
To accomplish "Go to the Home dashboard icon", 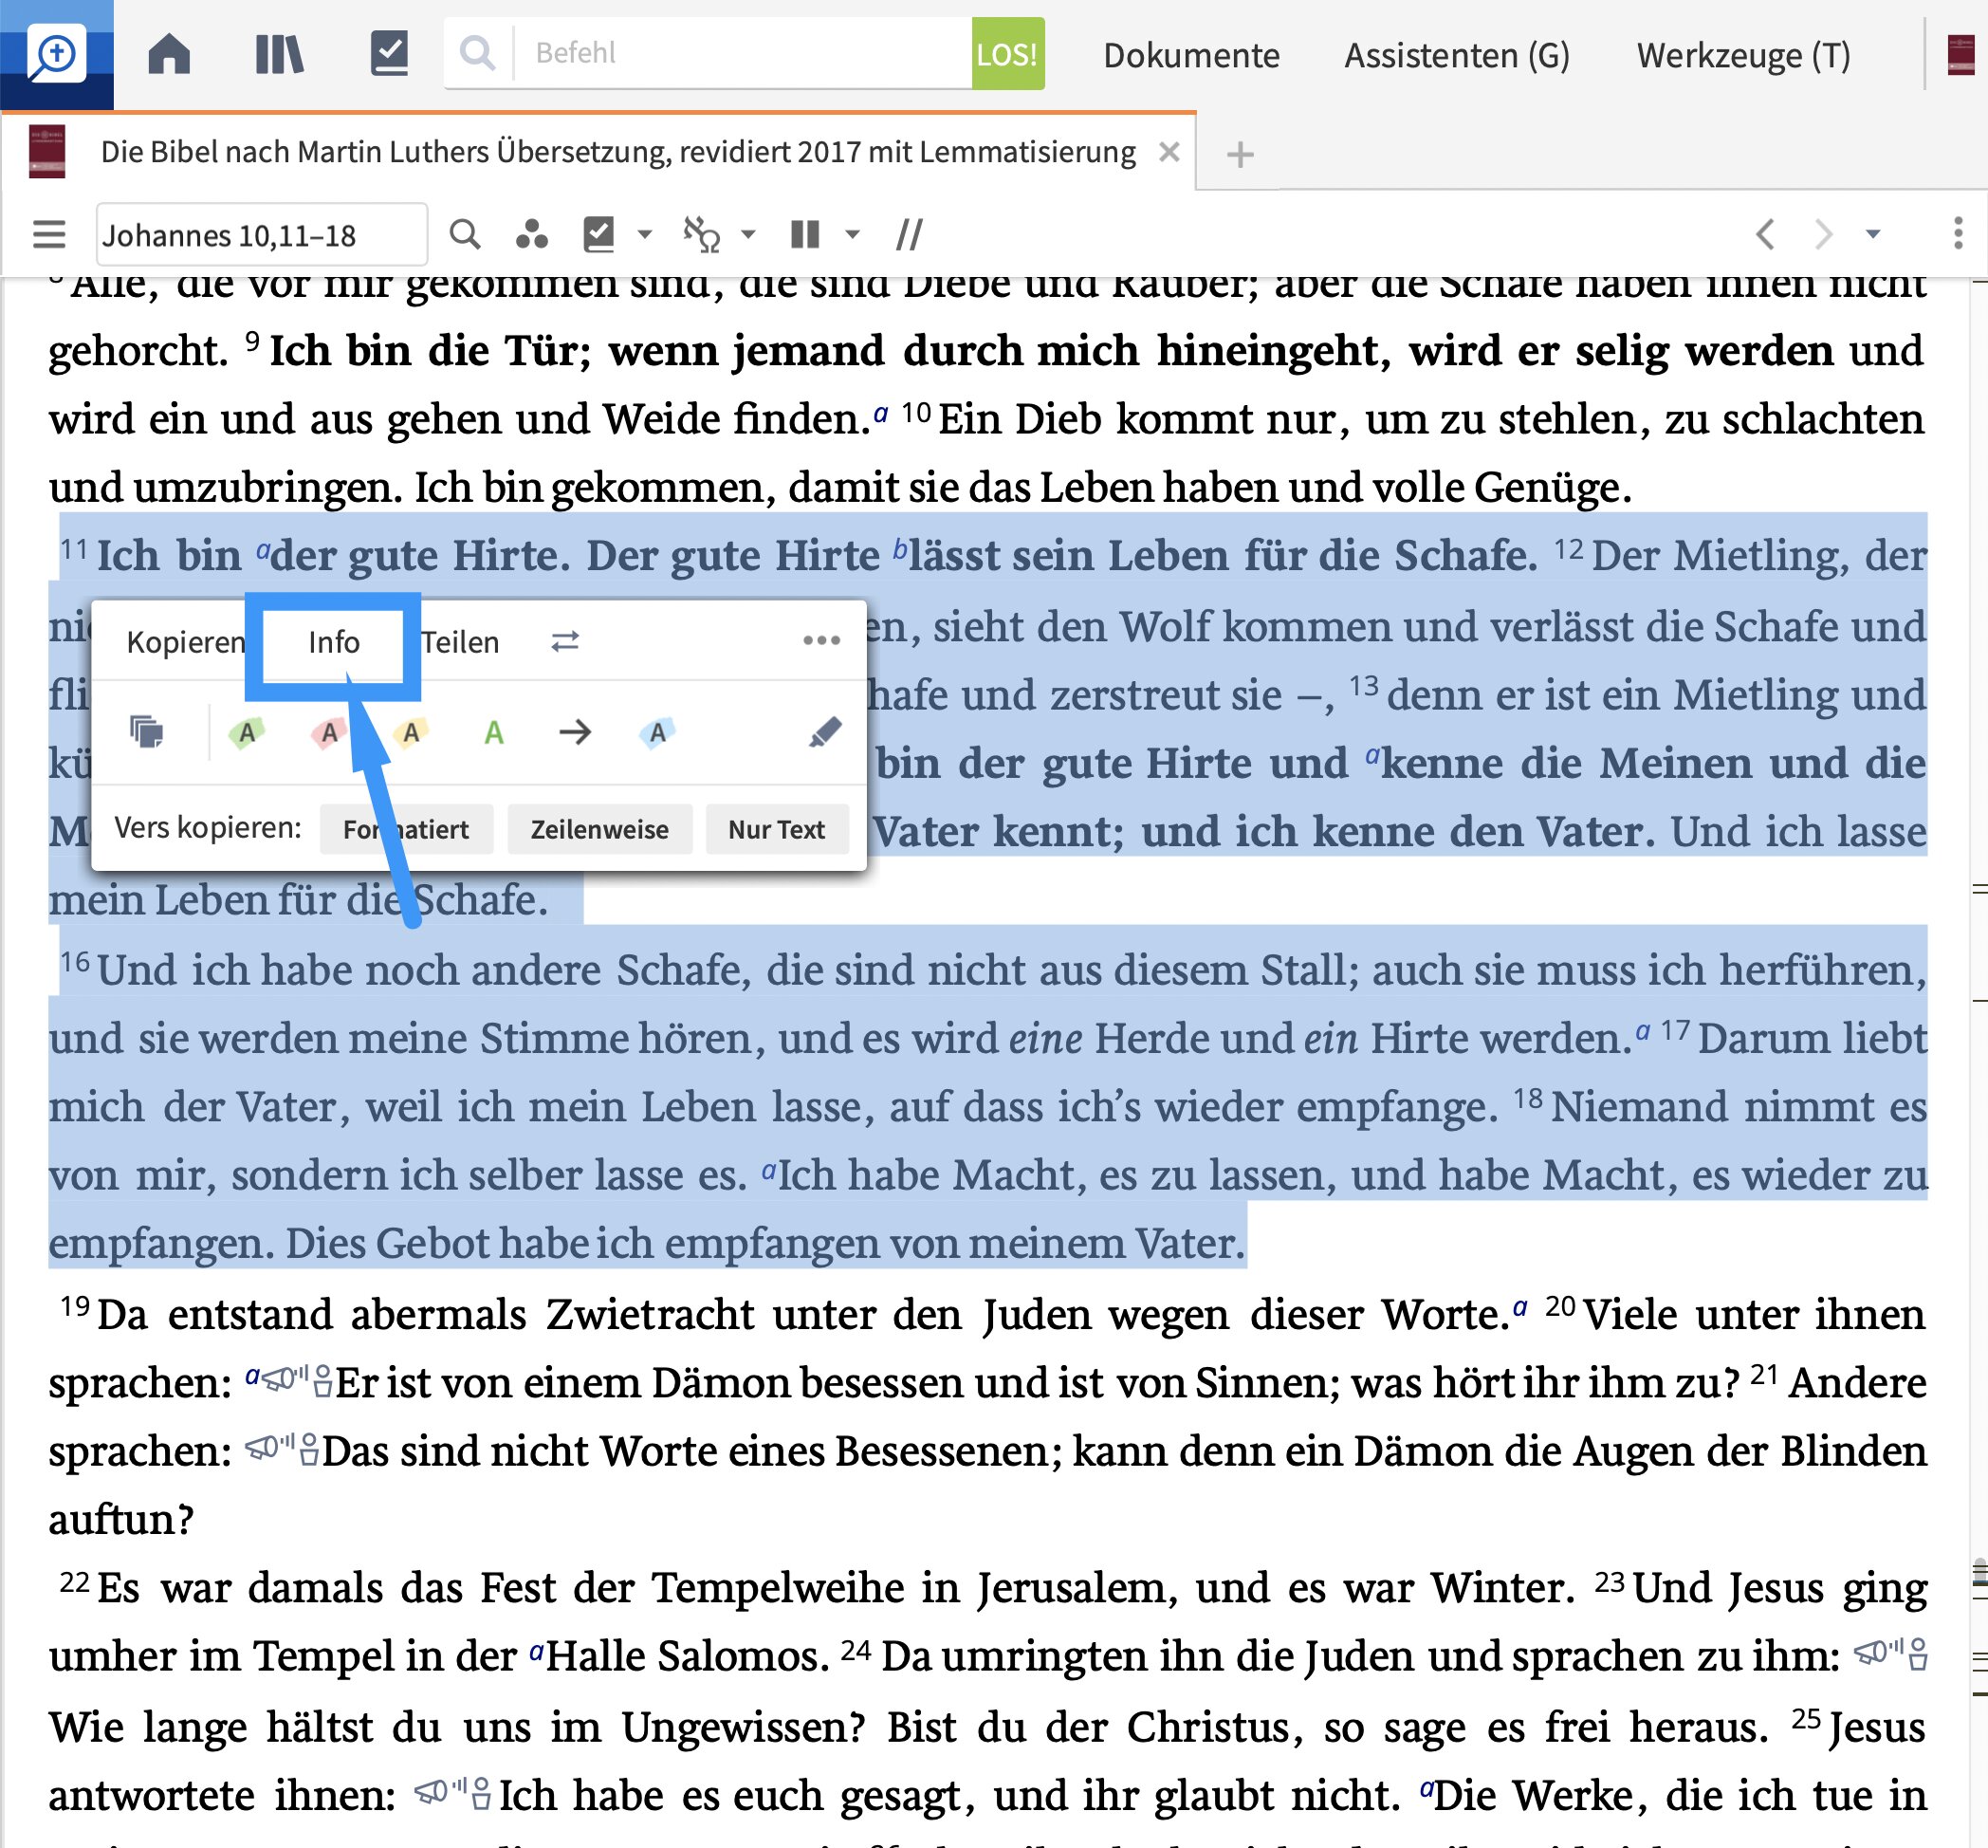I will pos(169,54).
